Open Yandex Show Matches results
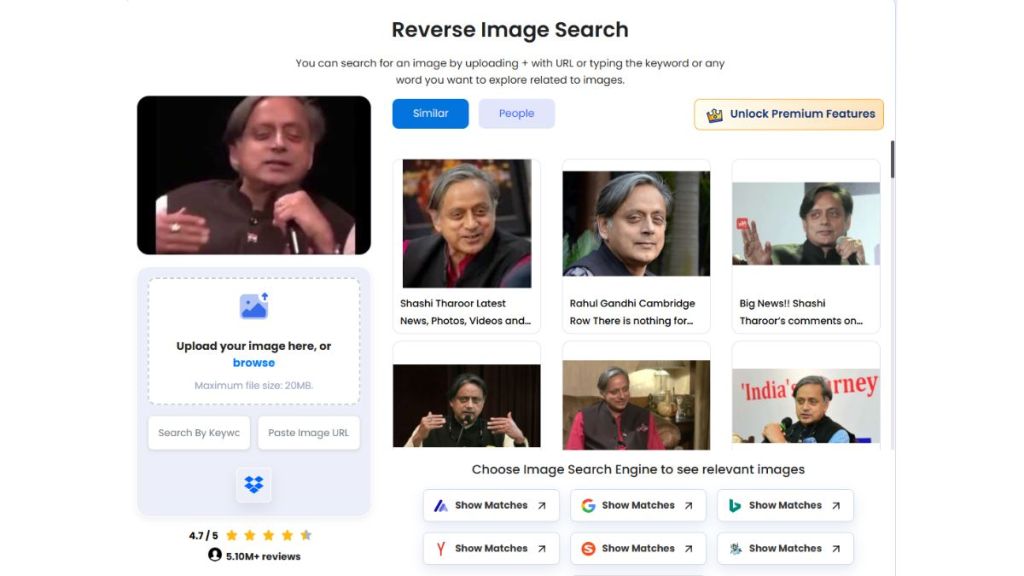1024x576 pixels. pyautogui.click(x=490, y=548)
